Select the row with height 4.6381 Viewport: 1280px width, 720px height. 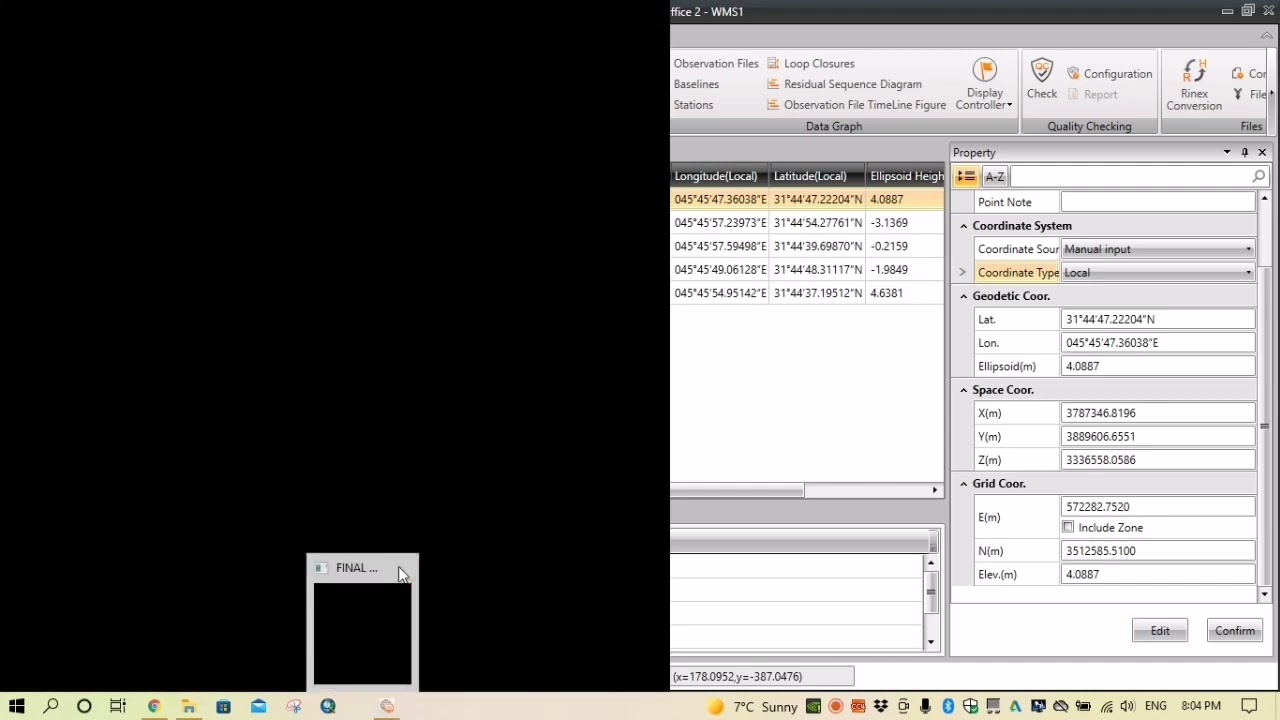pyautogui.click(x=807, y=293)
